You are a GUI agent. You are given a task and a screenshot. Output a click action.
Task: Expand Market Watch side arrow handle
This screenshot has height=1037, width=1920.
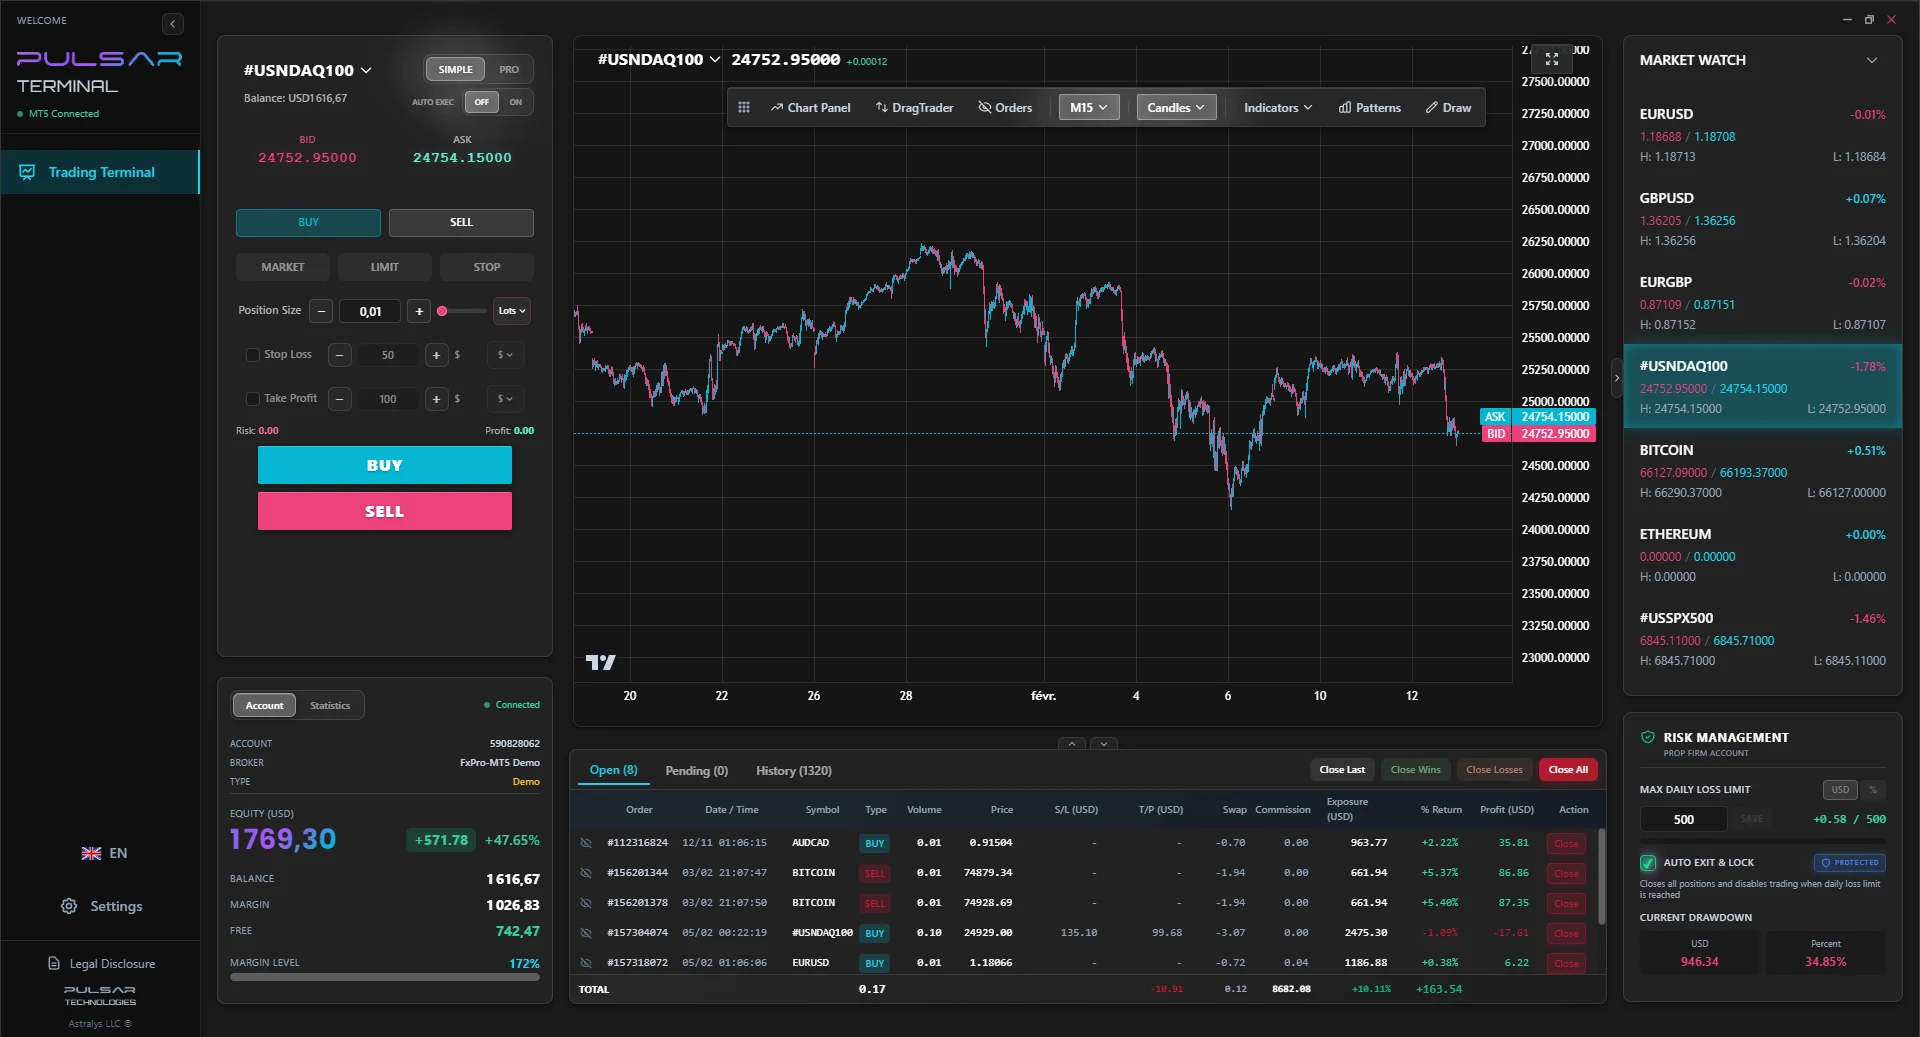[1616, 378]
